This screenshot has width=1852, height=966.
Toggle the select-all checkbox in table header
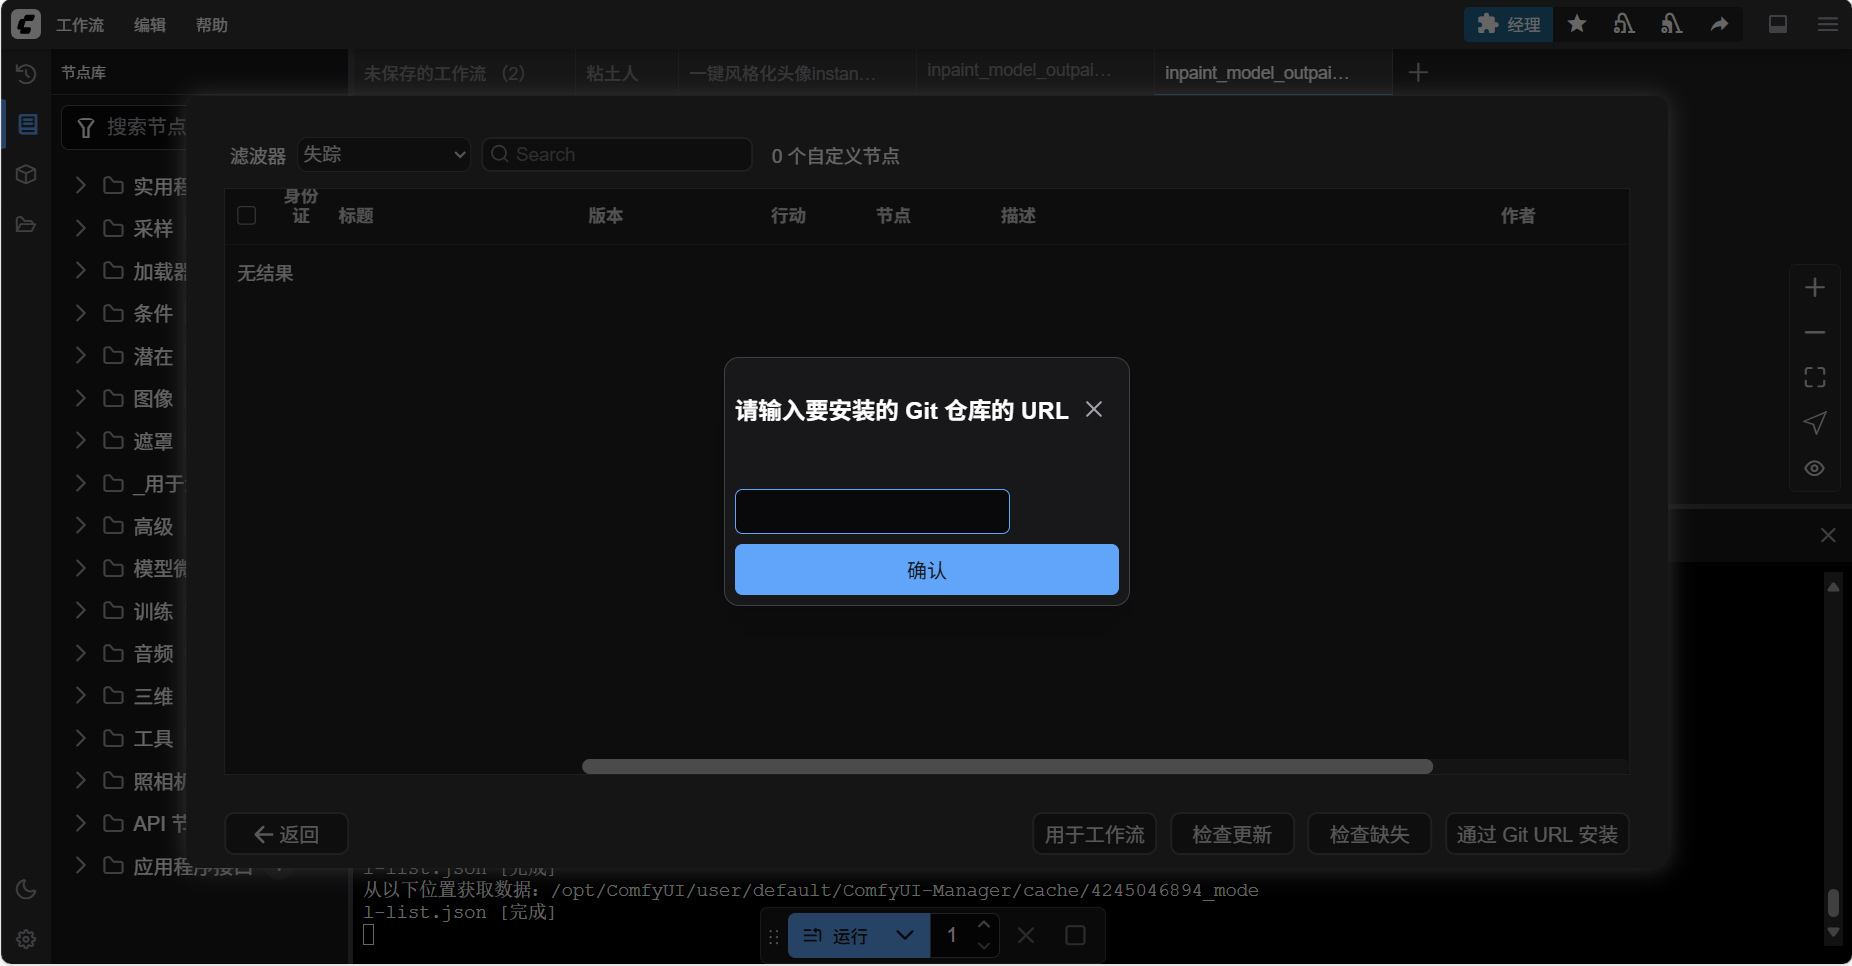coord(247,216)
